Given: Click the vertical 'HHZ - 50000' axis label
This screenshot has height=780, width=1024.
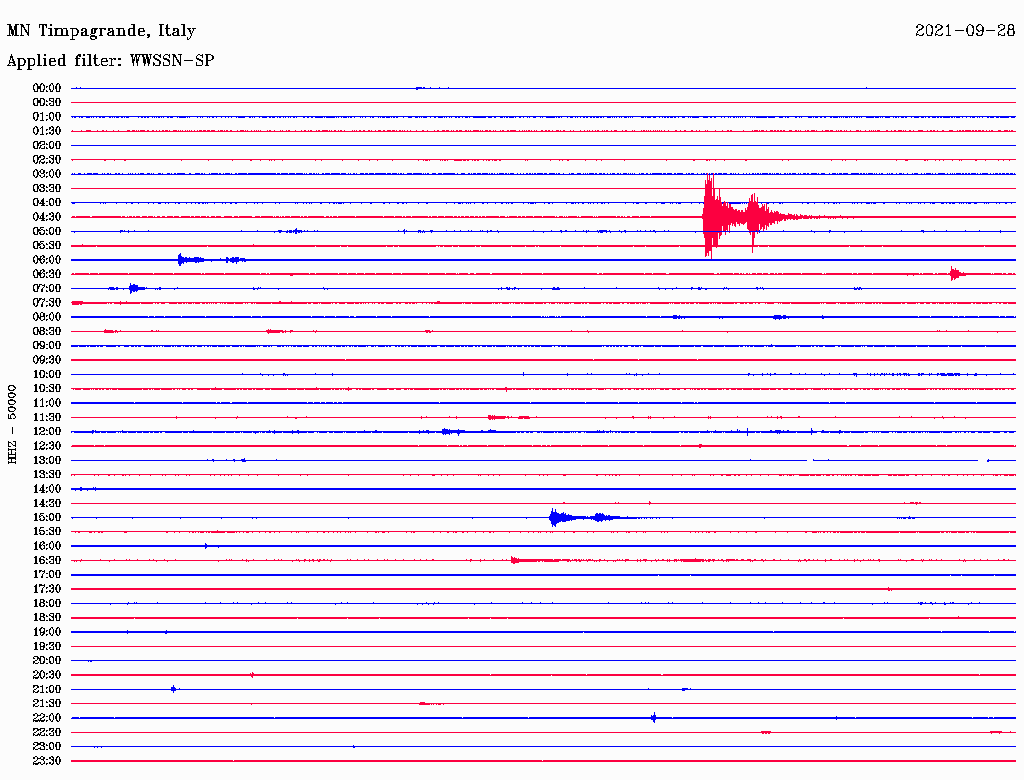Looking at the screenshot, I should (x=12, y=424).
